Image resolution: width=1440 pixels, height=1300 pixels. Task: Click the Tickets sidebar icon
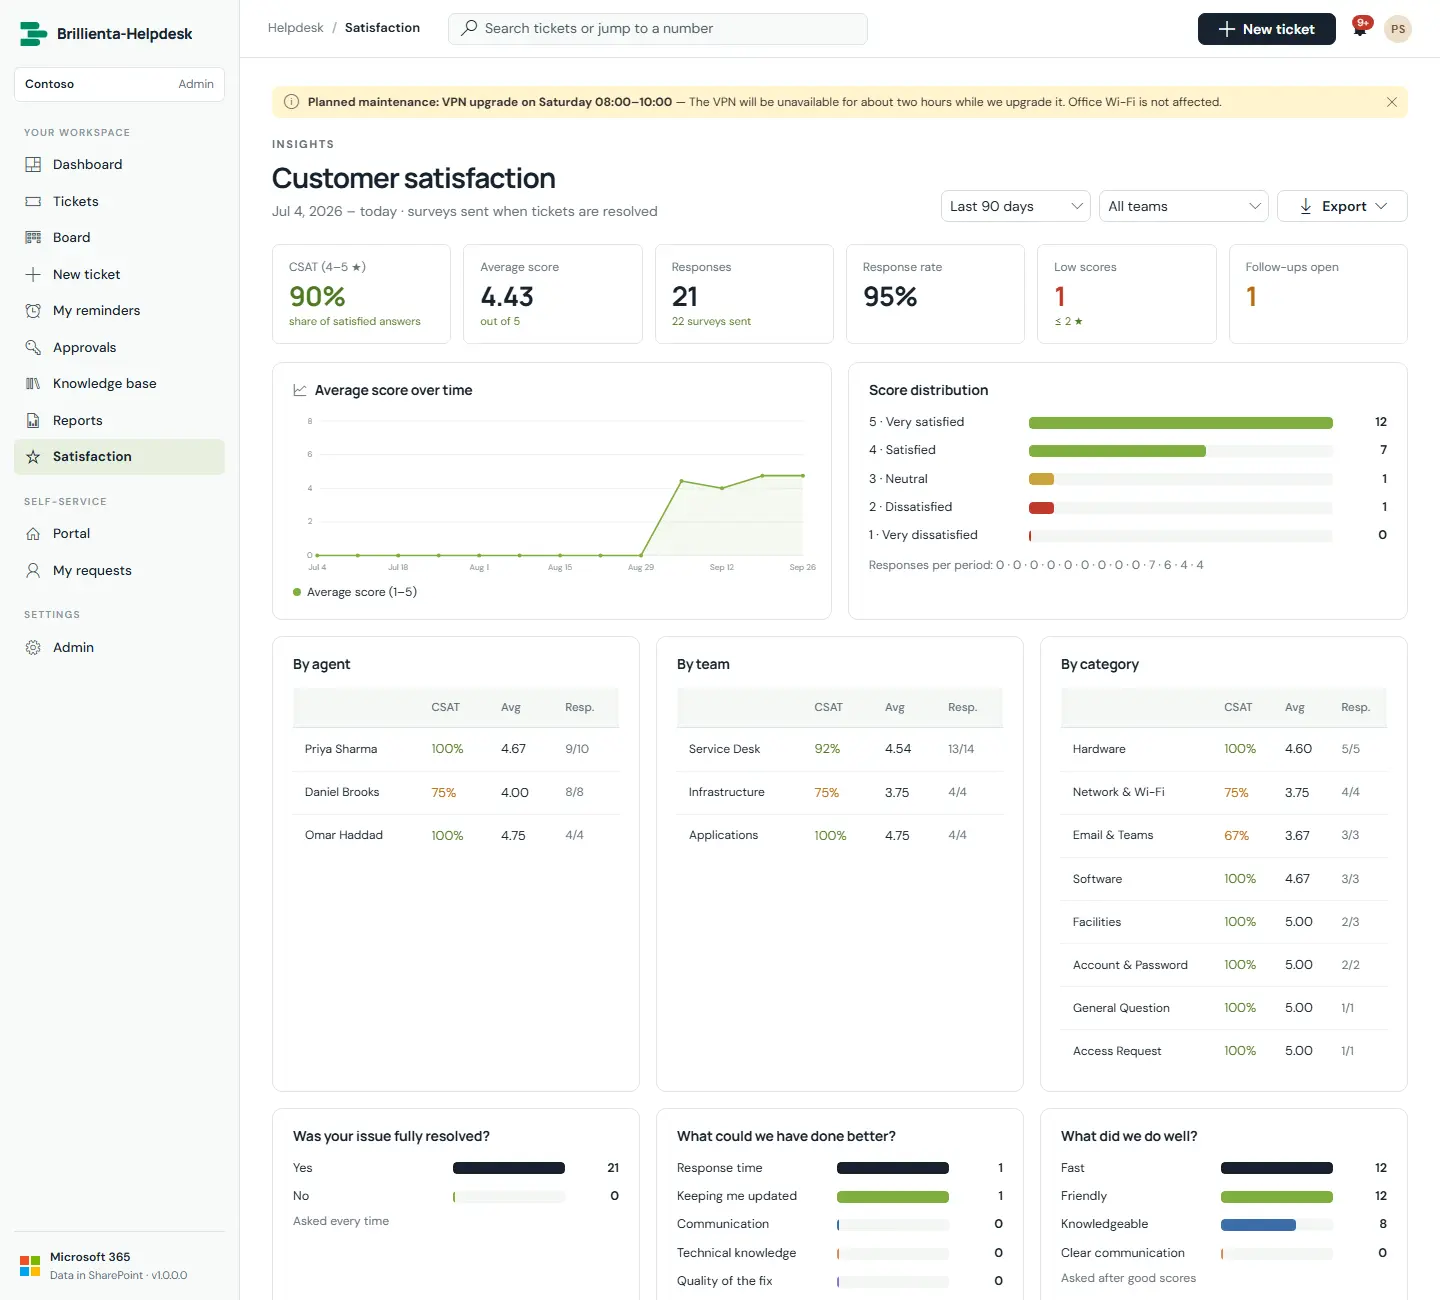coord(33,201)
